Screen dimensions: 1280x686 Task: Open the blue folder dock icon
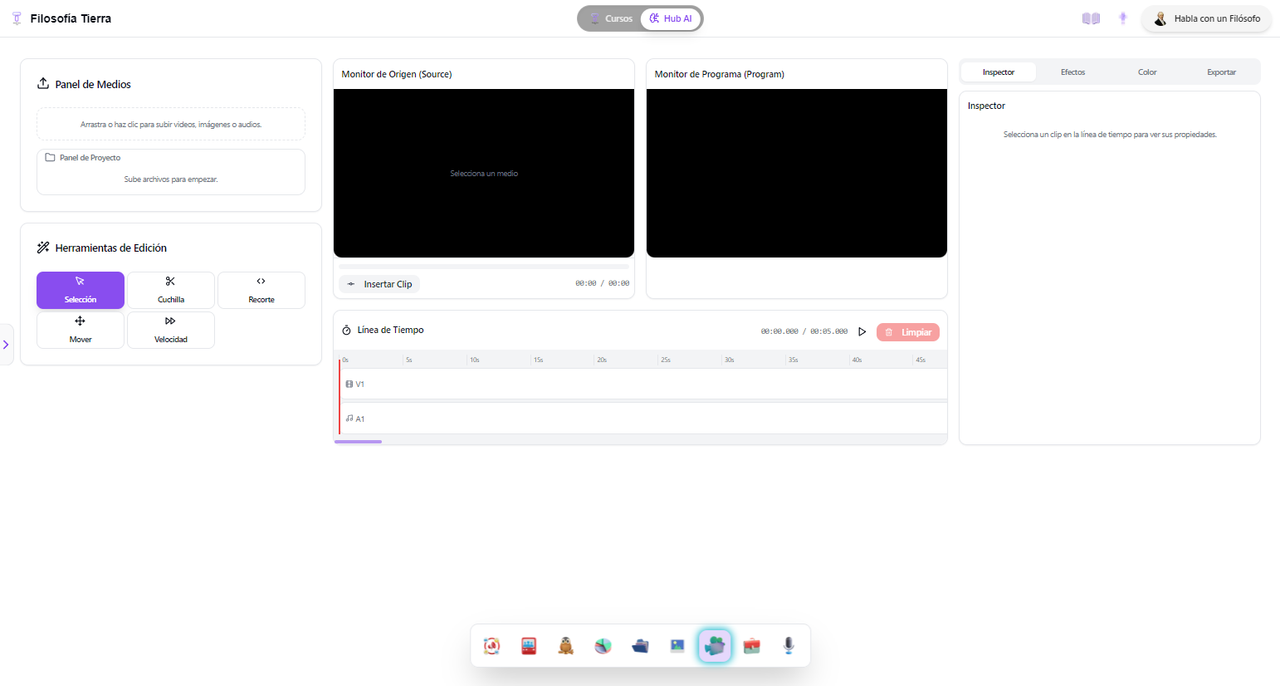pyautogui.click(x=640, y=646)
